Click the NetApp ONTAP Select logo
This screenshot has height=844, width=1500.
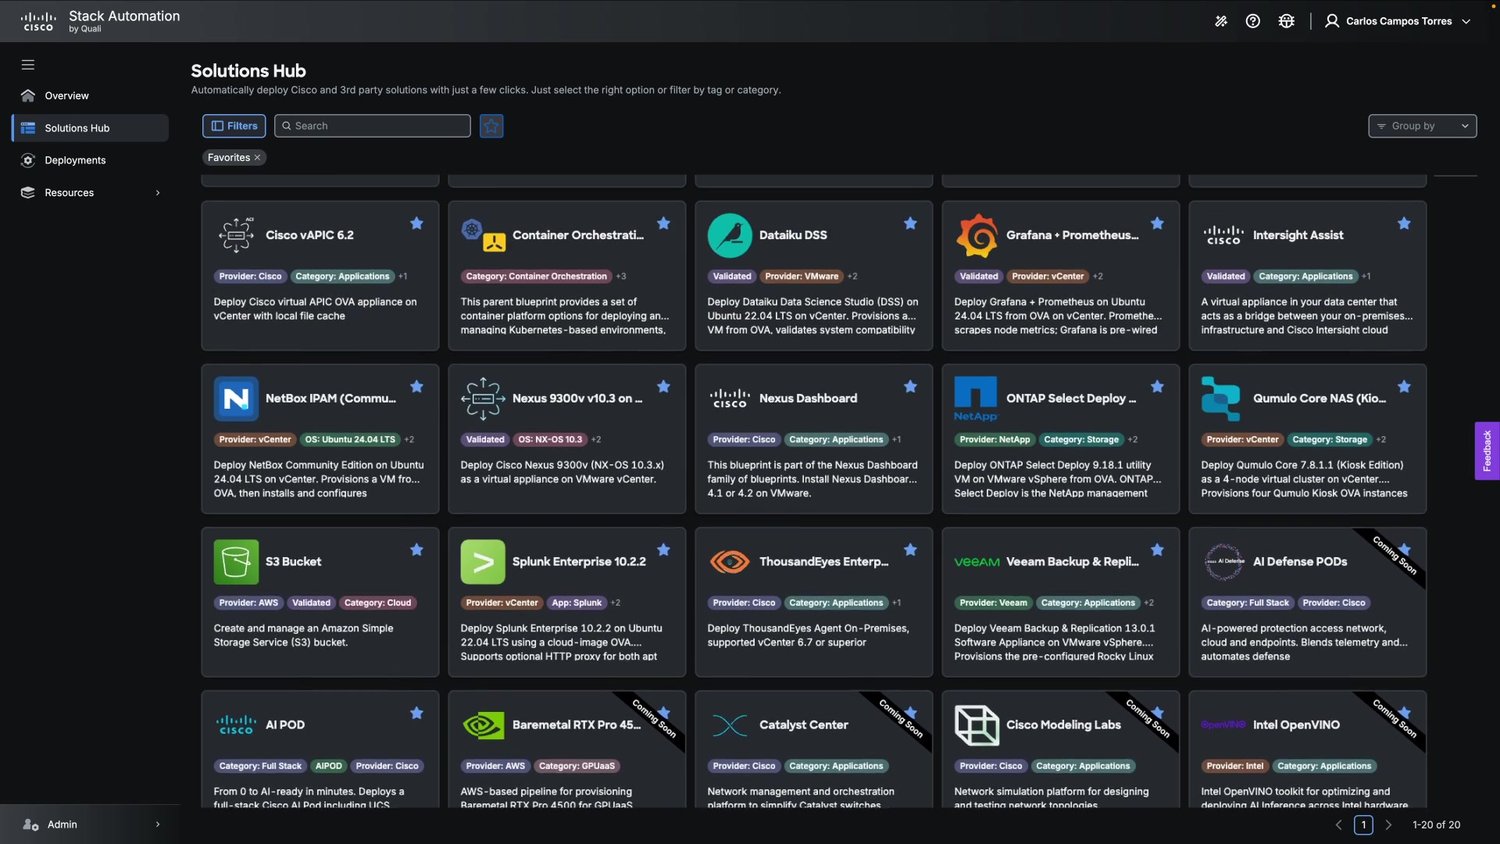click(976, 398)
